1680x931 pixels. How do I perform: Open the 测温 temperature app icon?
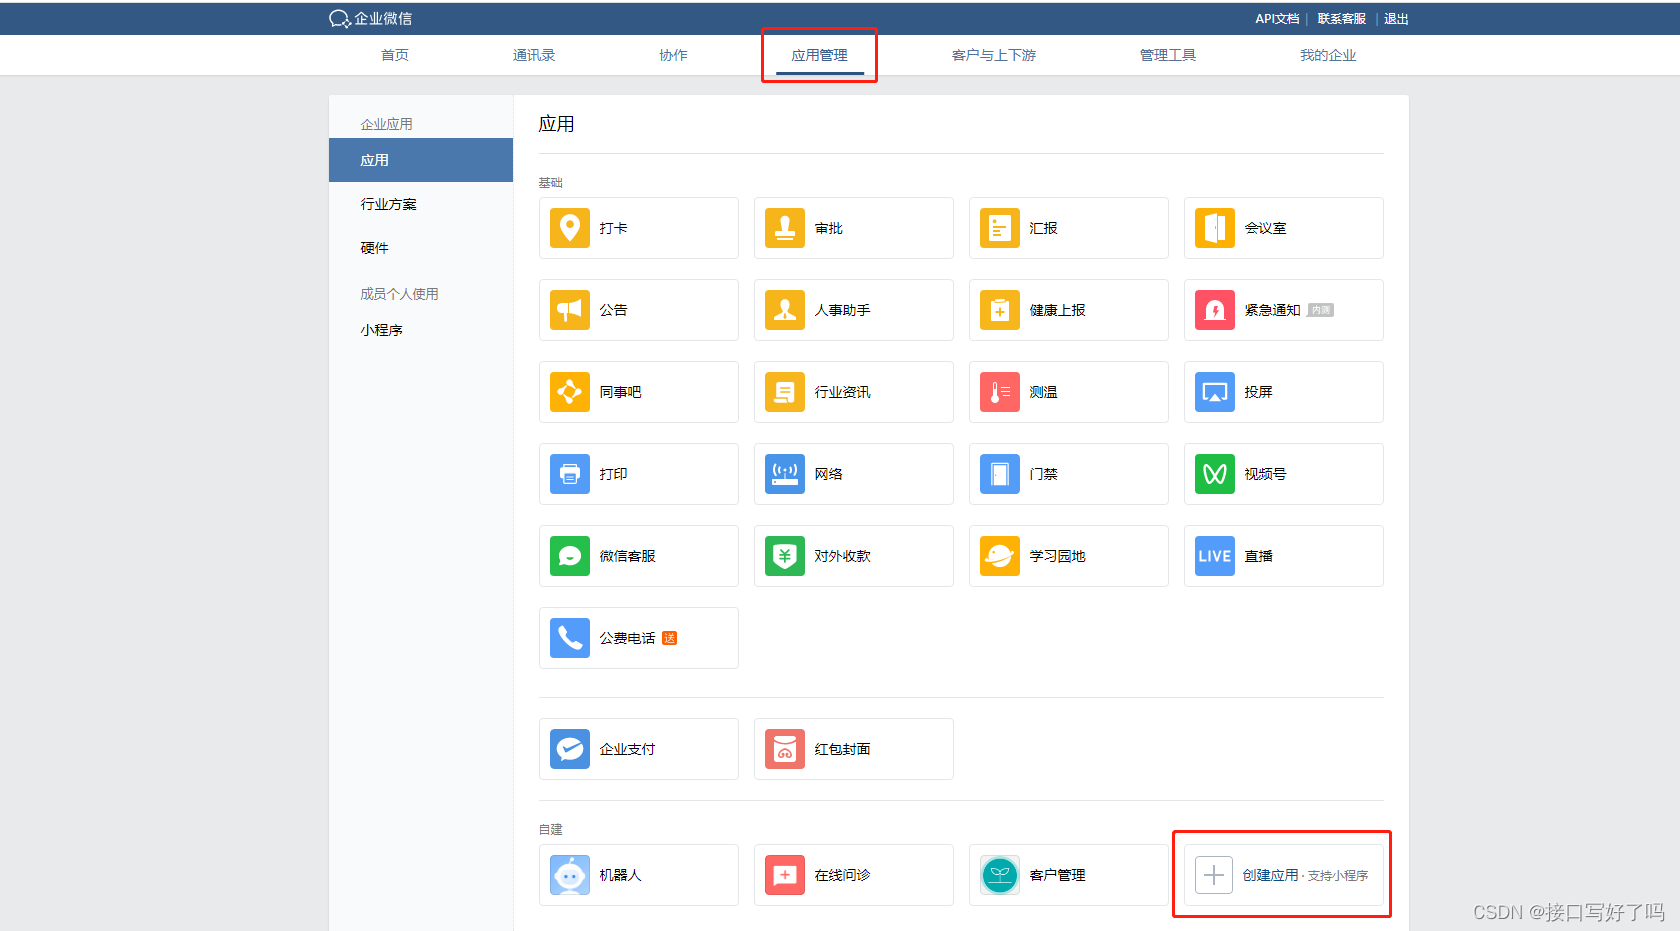(1000, 392)
